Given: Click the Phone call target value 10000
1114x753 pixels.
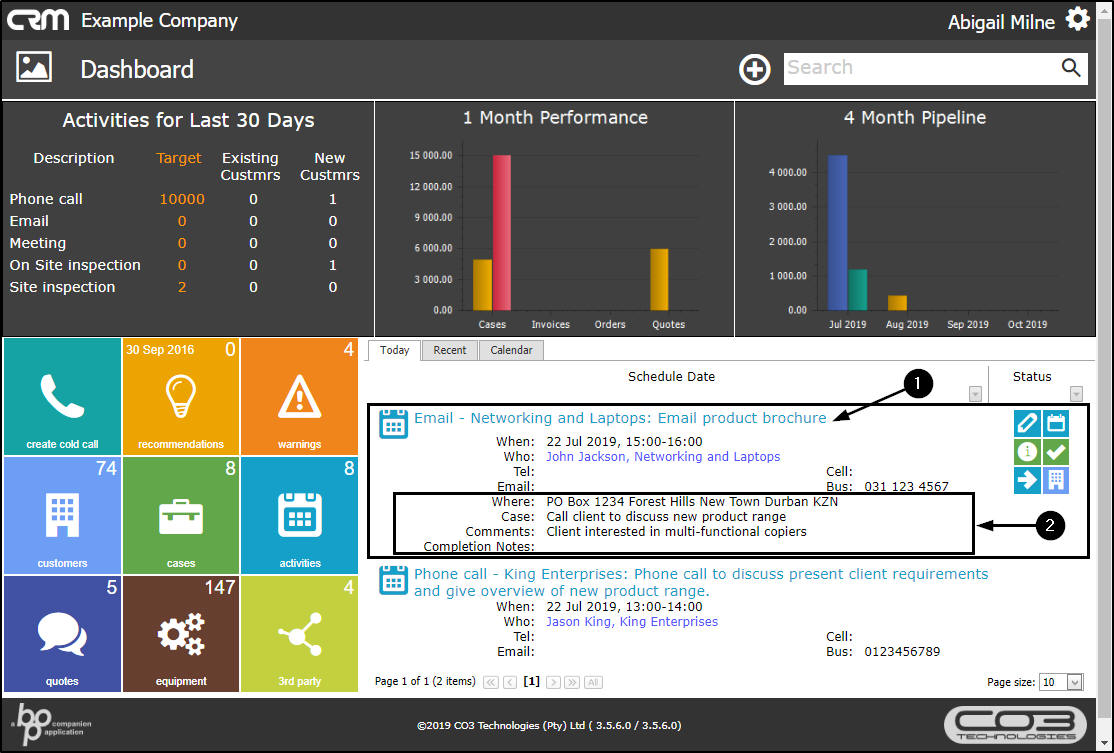Looking at the screenshot, I should (x=182, y=199).
